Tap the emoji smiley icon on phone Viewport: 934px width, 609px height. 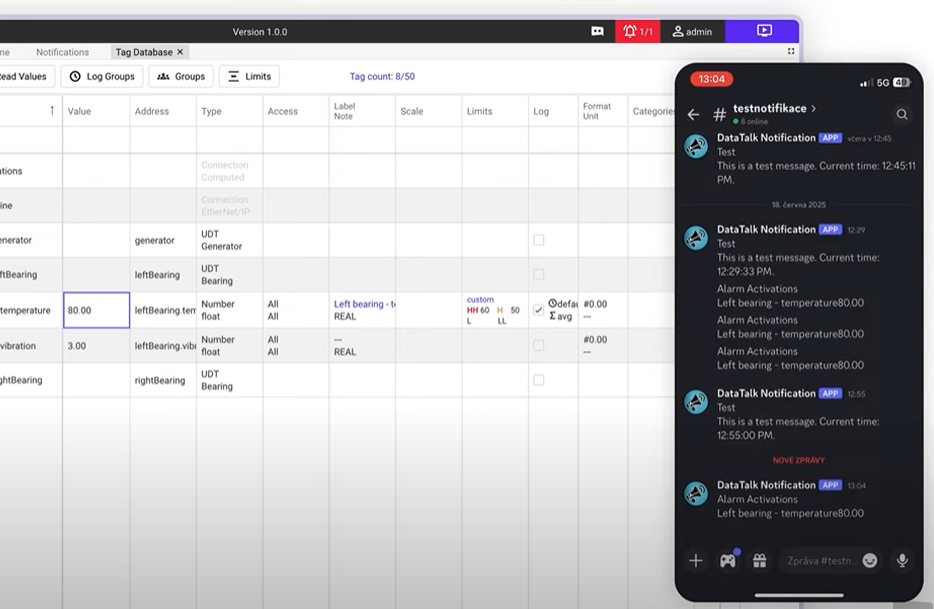(x=870, y=560)
